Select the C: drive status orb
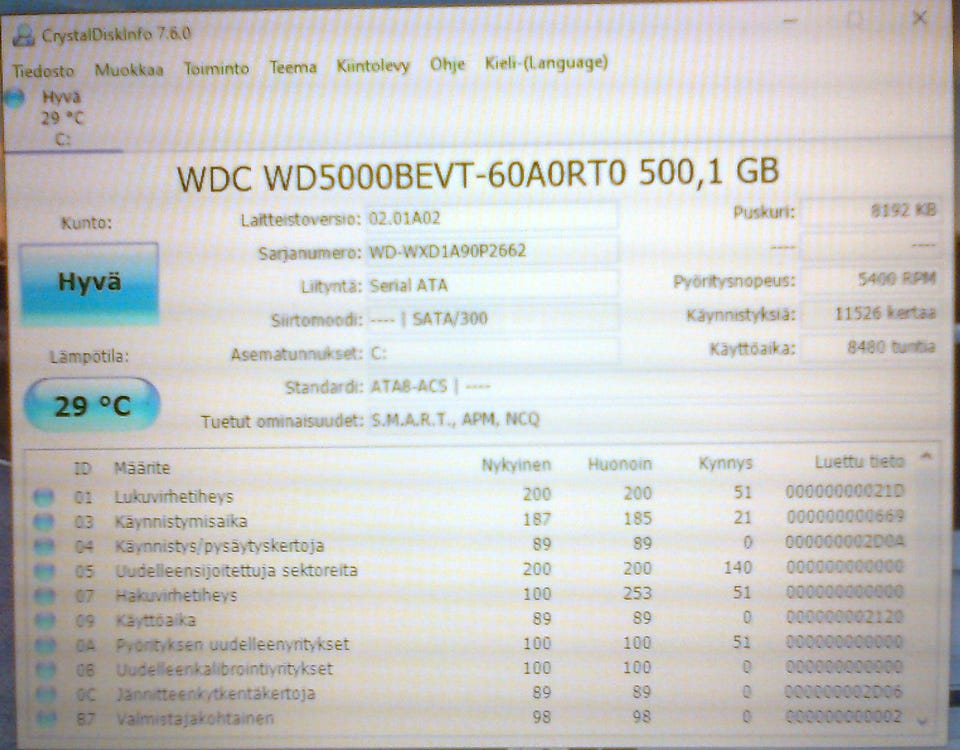960x750 pixels. click(13, 99)
